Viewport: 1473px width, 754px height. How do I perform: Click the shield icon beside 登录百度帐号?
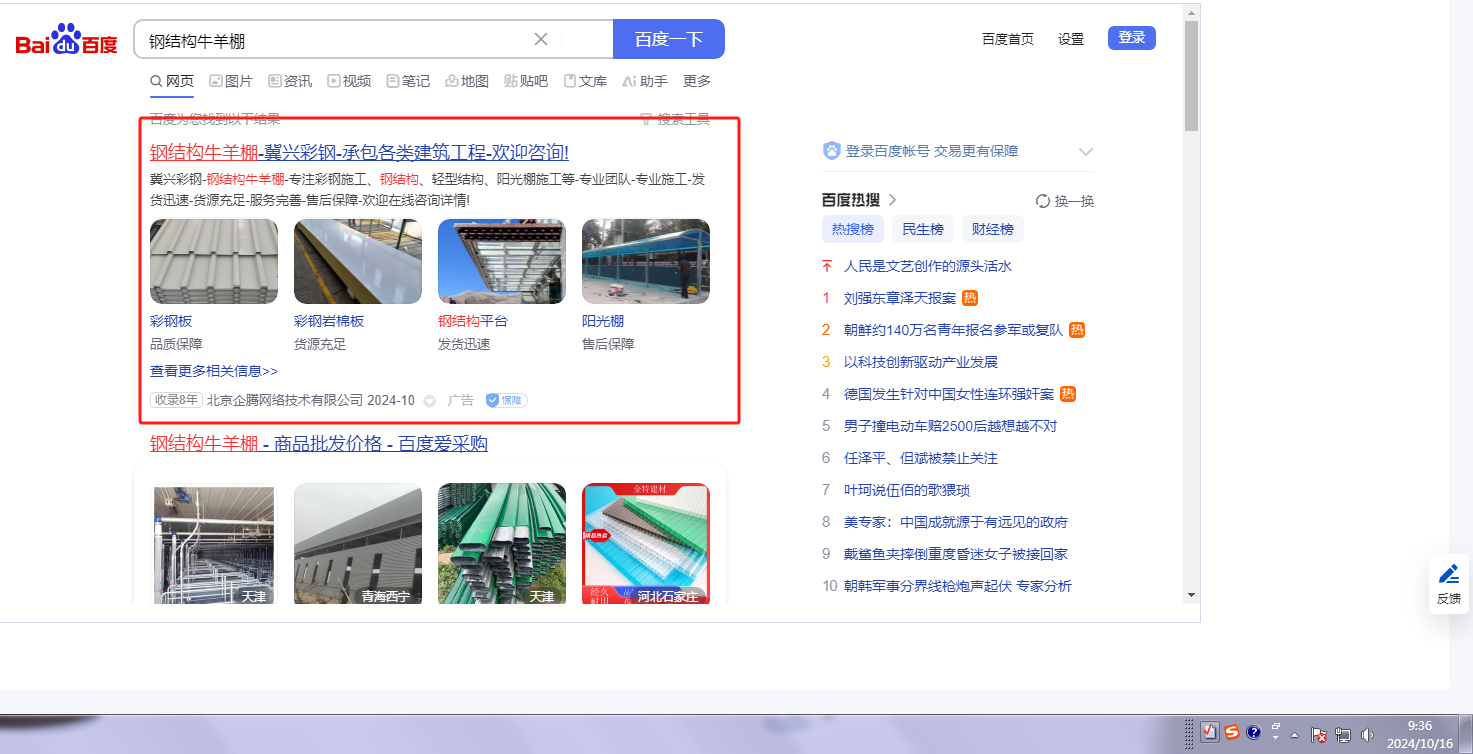coord(832,151)
